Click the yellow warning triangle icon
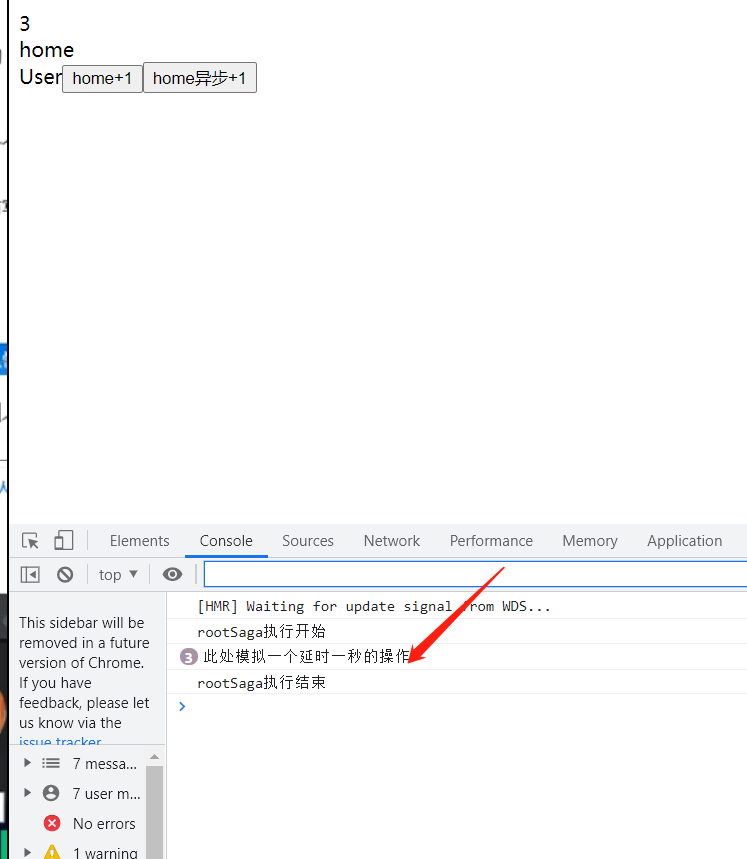This screenshot has width=747, height=859. tap(52, 852)
